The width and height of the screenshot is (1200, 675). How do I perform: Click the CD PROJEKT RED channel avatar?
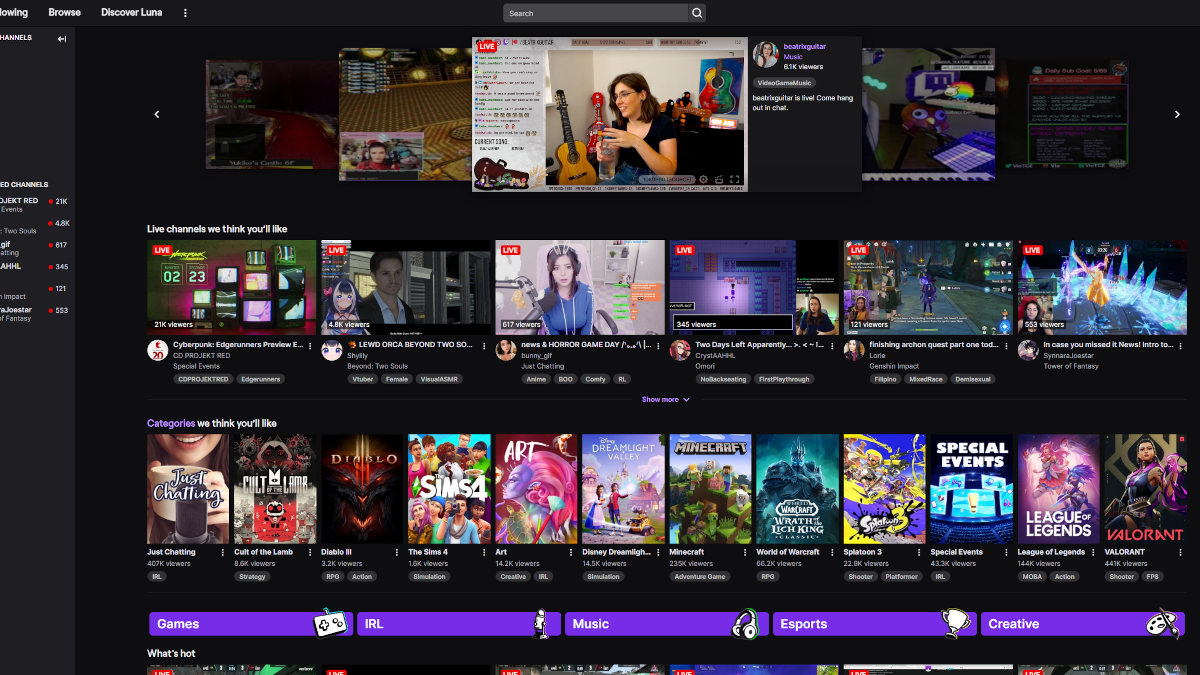point(157,350)
